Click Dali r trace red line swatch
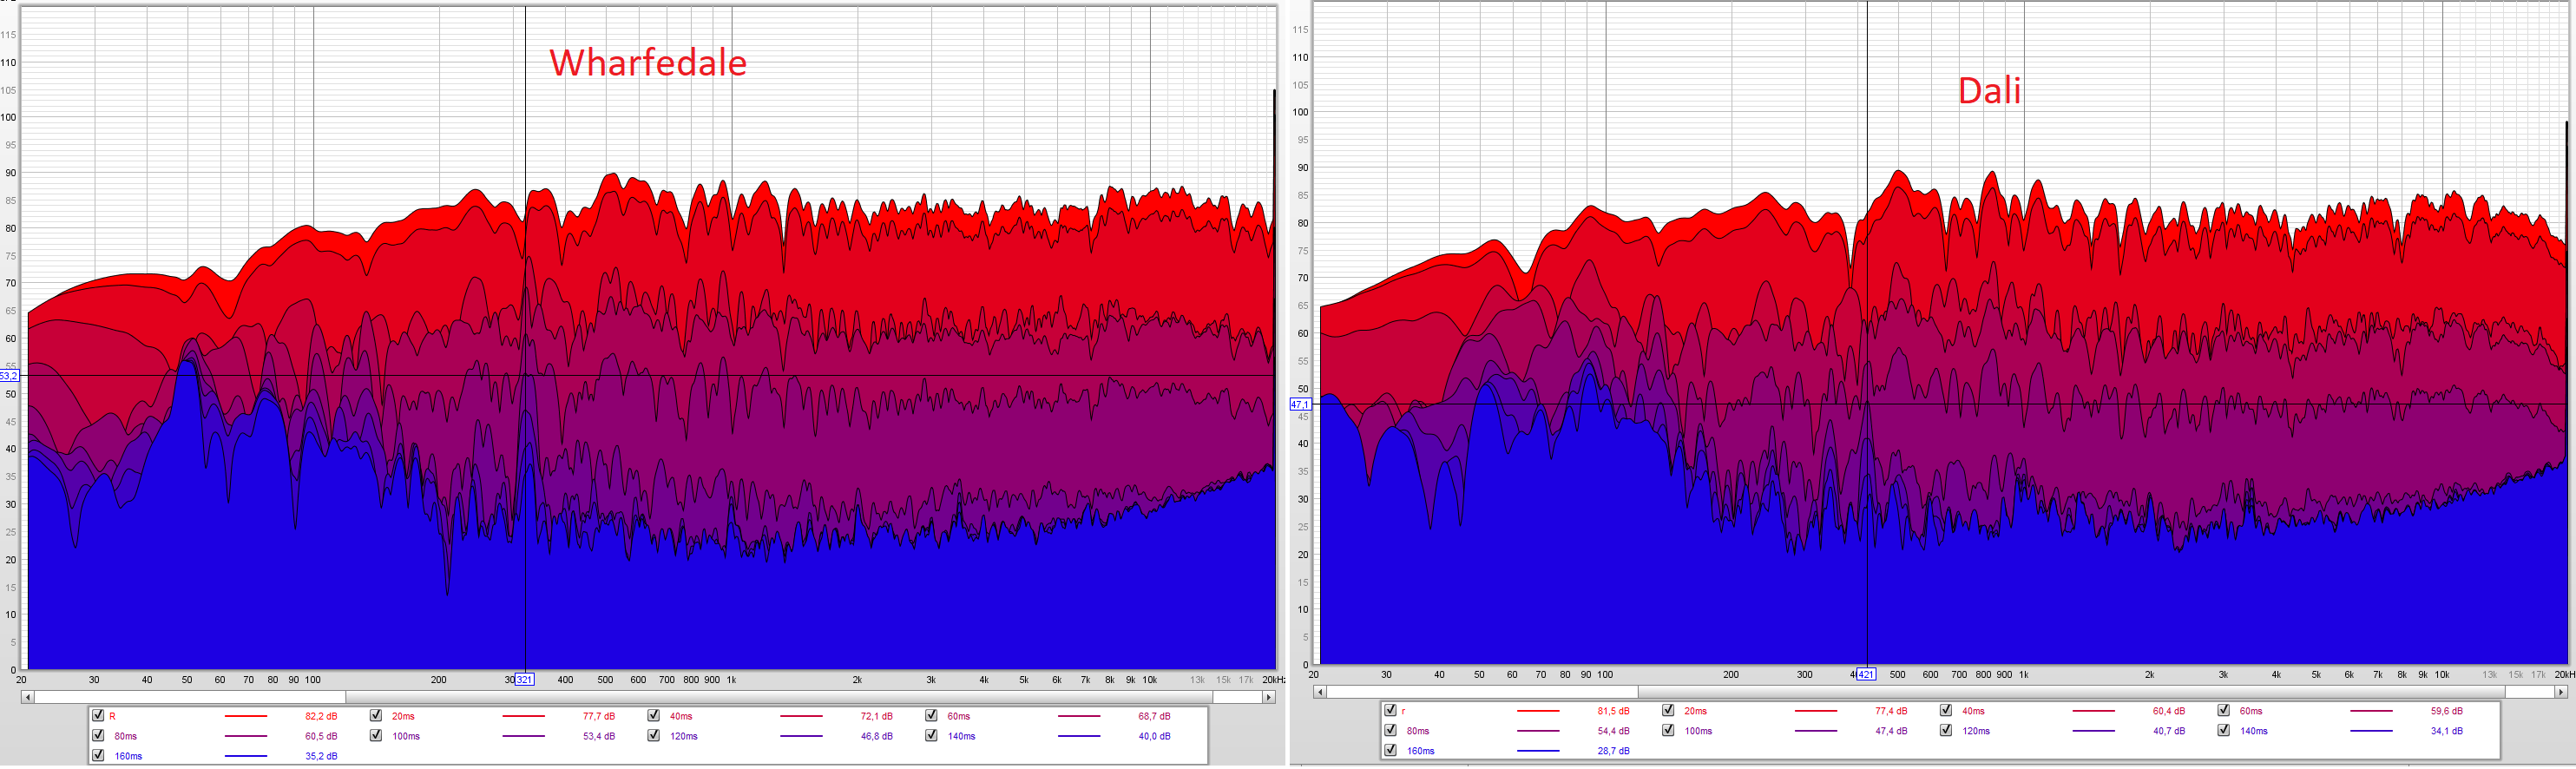This screenshot has width=2576, height=769. click(x=1538, y=711)
